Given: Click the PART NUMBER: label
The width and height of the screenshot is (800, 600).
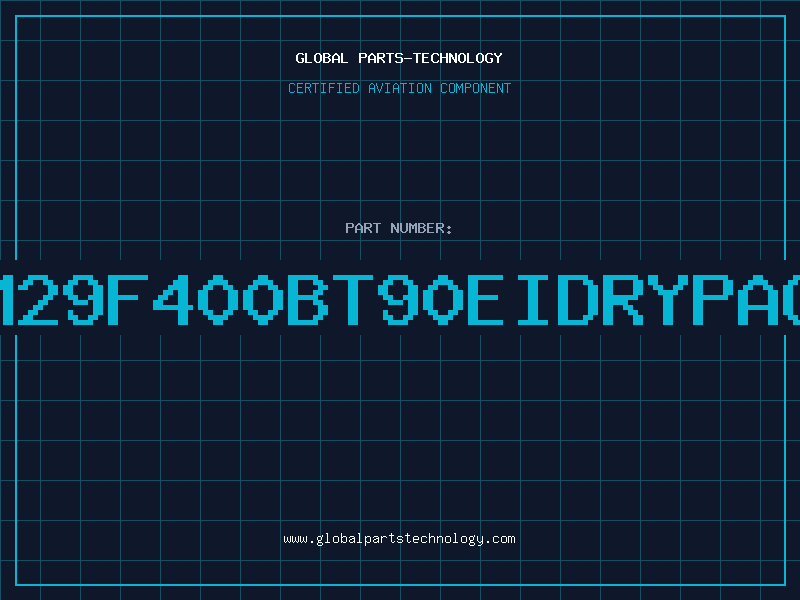Looking at the screenshot, I should [399, 228].
